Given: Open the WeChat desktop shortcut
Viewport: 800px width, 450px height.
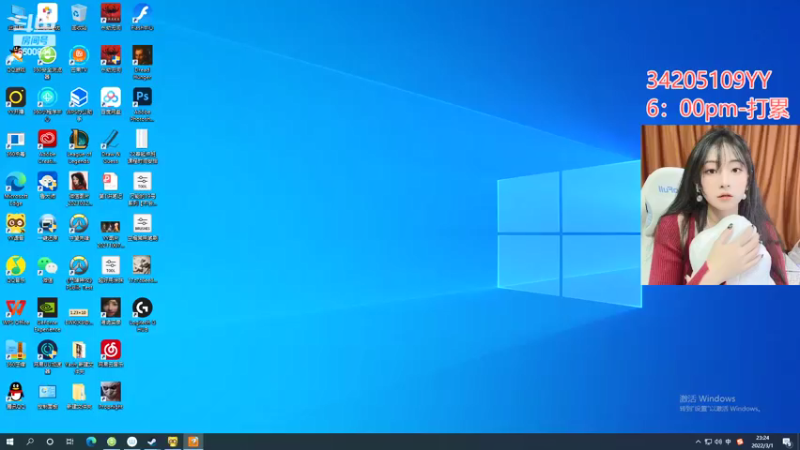Looking at the screenshot, I should [x=47, y=269].
